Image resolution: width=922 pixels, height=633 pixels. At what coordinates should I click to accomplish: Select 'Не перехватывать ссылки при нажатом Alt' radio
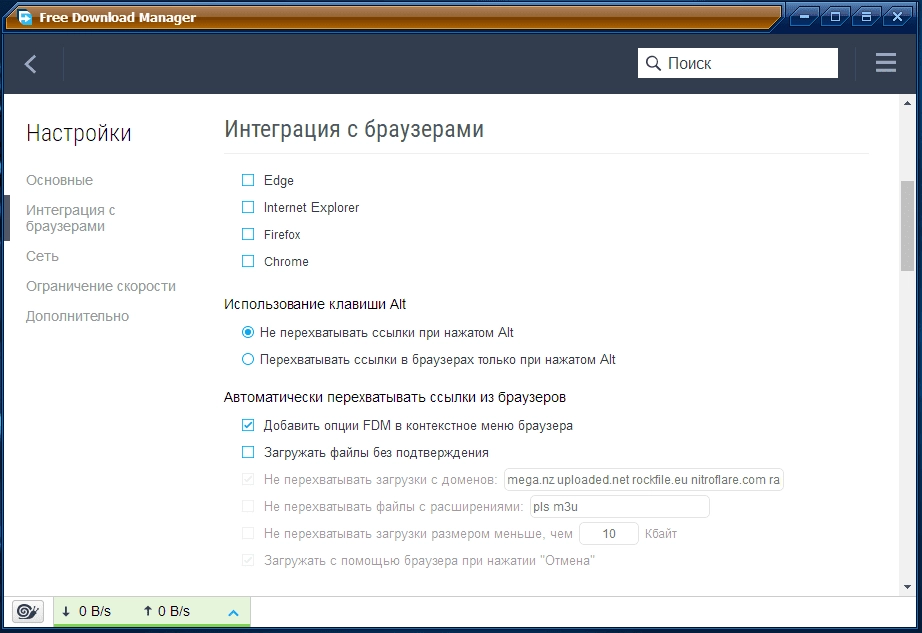coord(248,332)
